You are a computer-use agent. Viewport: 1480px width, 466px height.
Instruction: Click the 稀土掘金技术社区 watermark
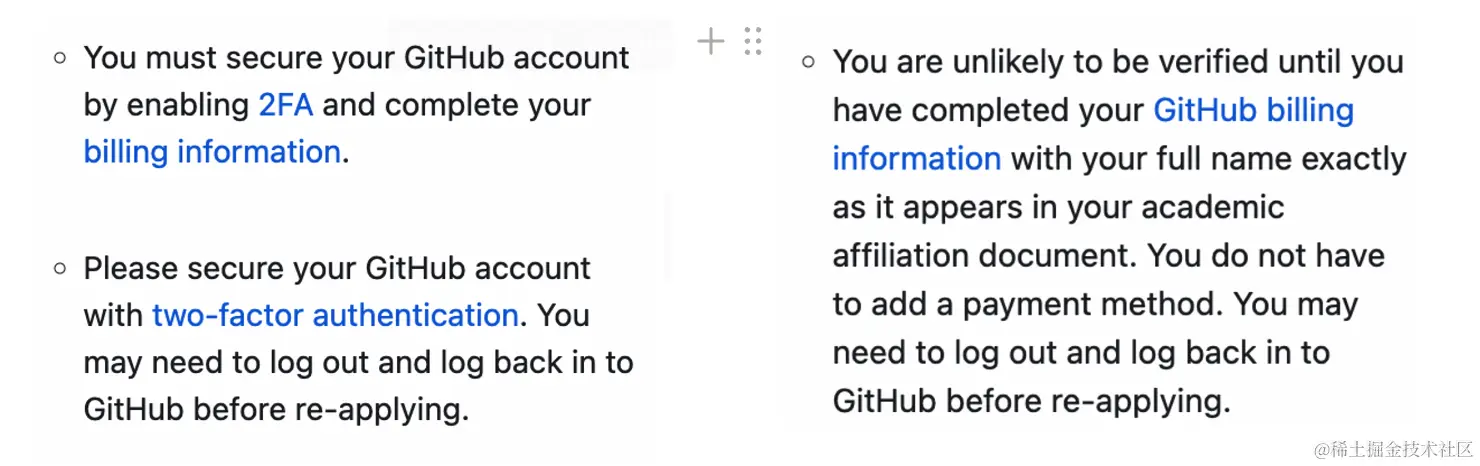click(1393, 449)
